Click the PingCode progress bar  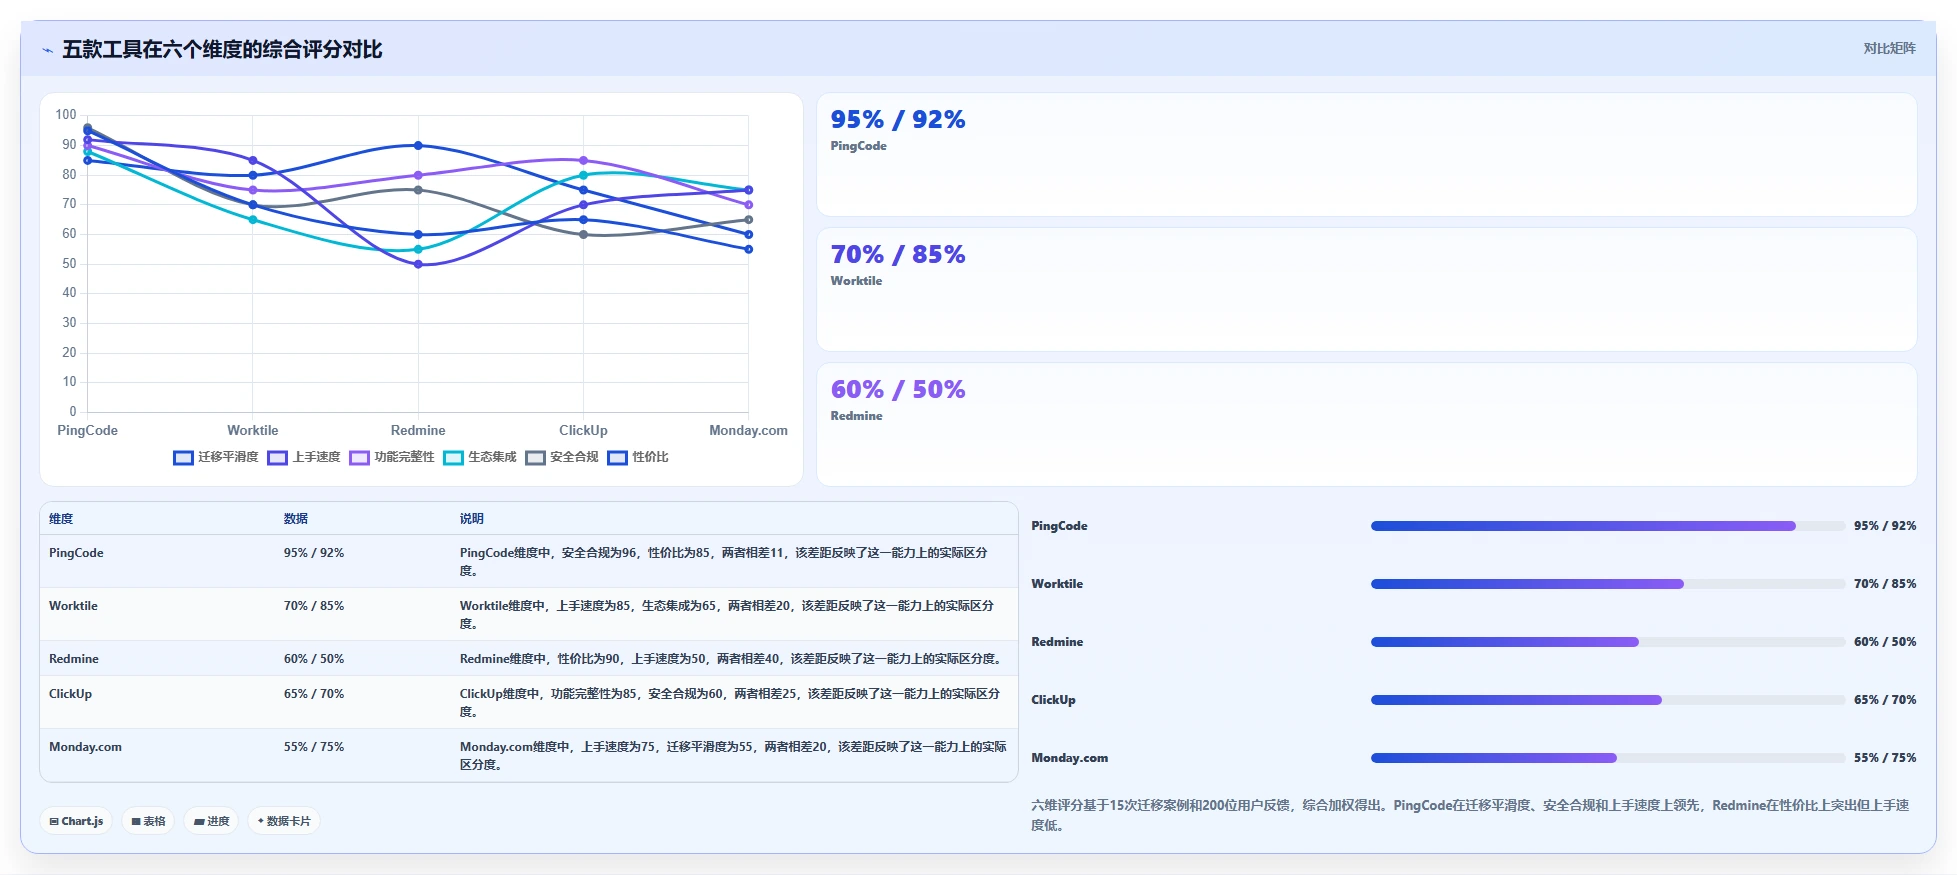[1608, 526]
